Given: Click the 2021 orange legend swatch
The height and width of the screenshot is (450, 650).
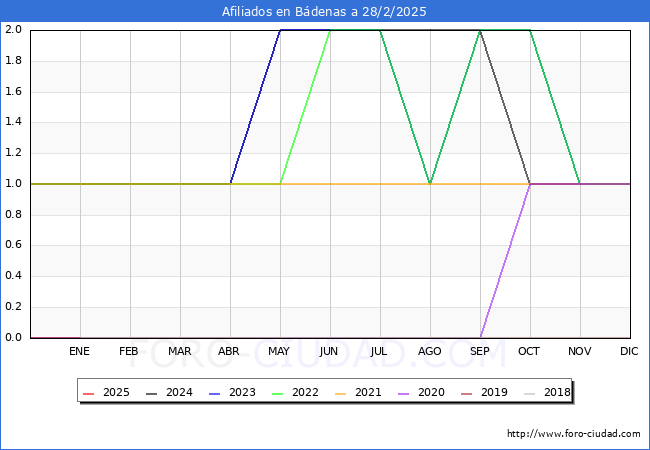Looking at the screenshot, I should 340,393.
